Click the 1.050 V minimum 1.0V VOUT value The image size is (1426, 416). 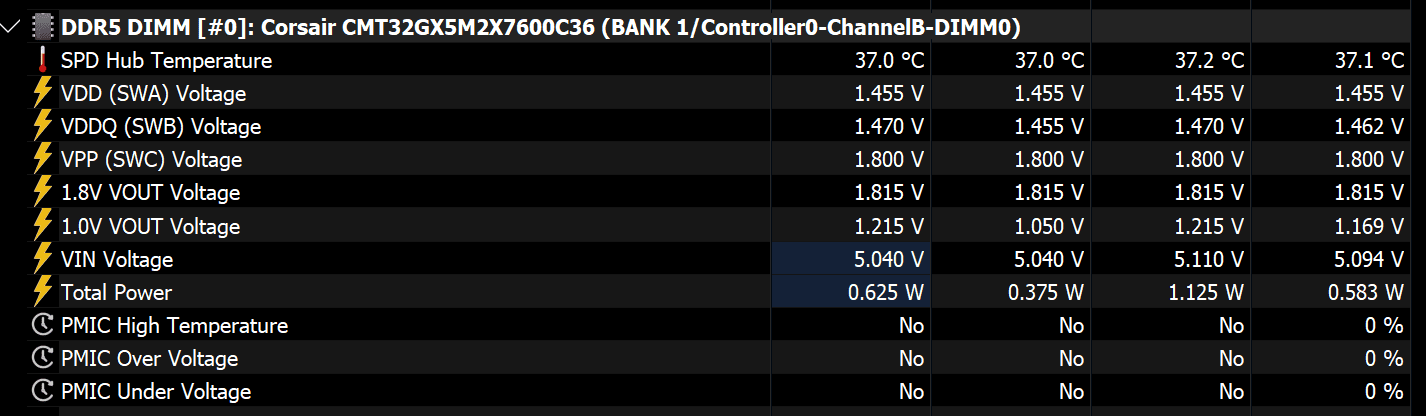coord(1049,226)
